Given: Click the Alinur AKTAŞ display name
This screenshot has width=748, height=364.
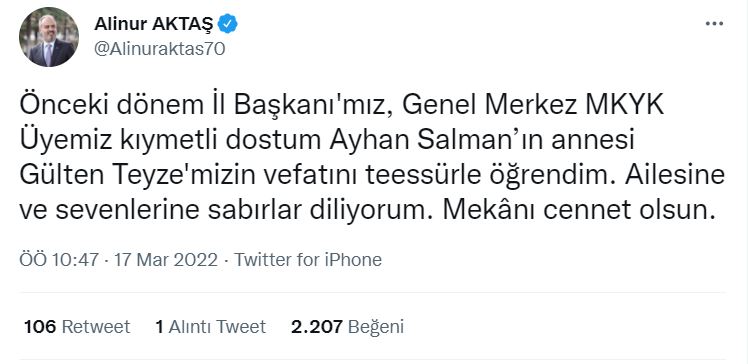Looking at the screenshot, I should pyautogui.click(x=154, y=24).
